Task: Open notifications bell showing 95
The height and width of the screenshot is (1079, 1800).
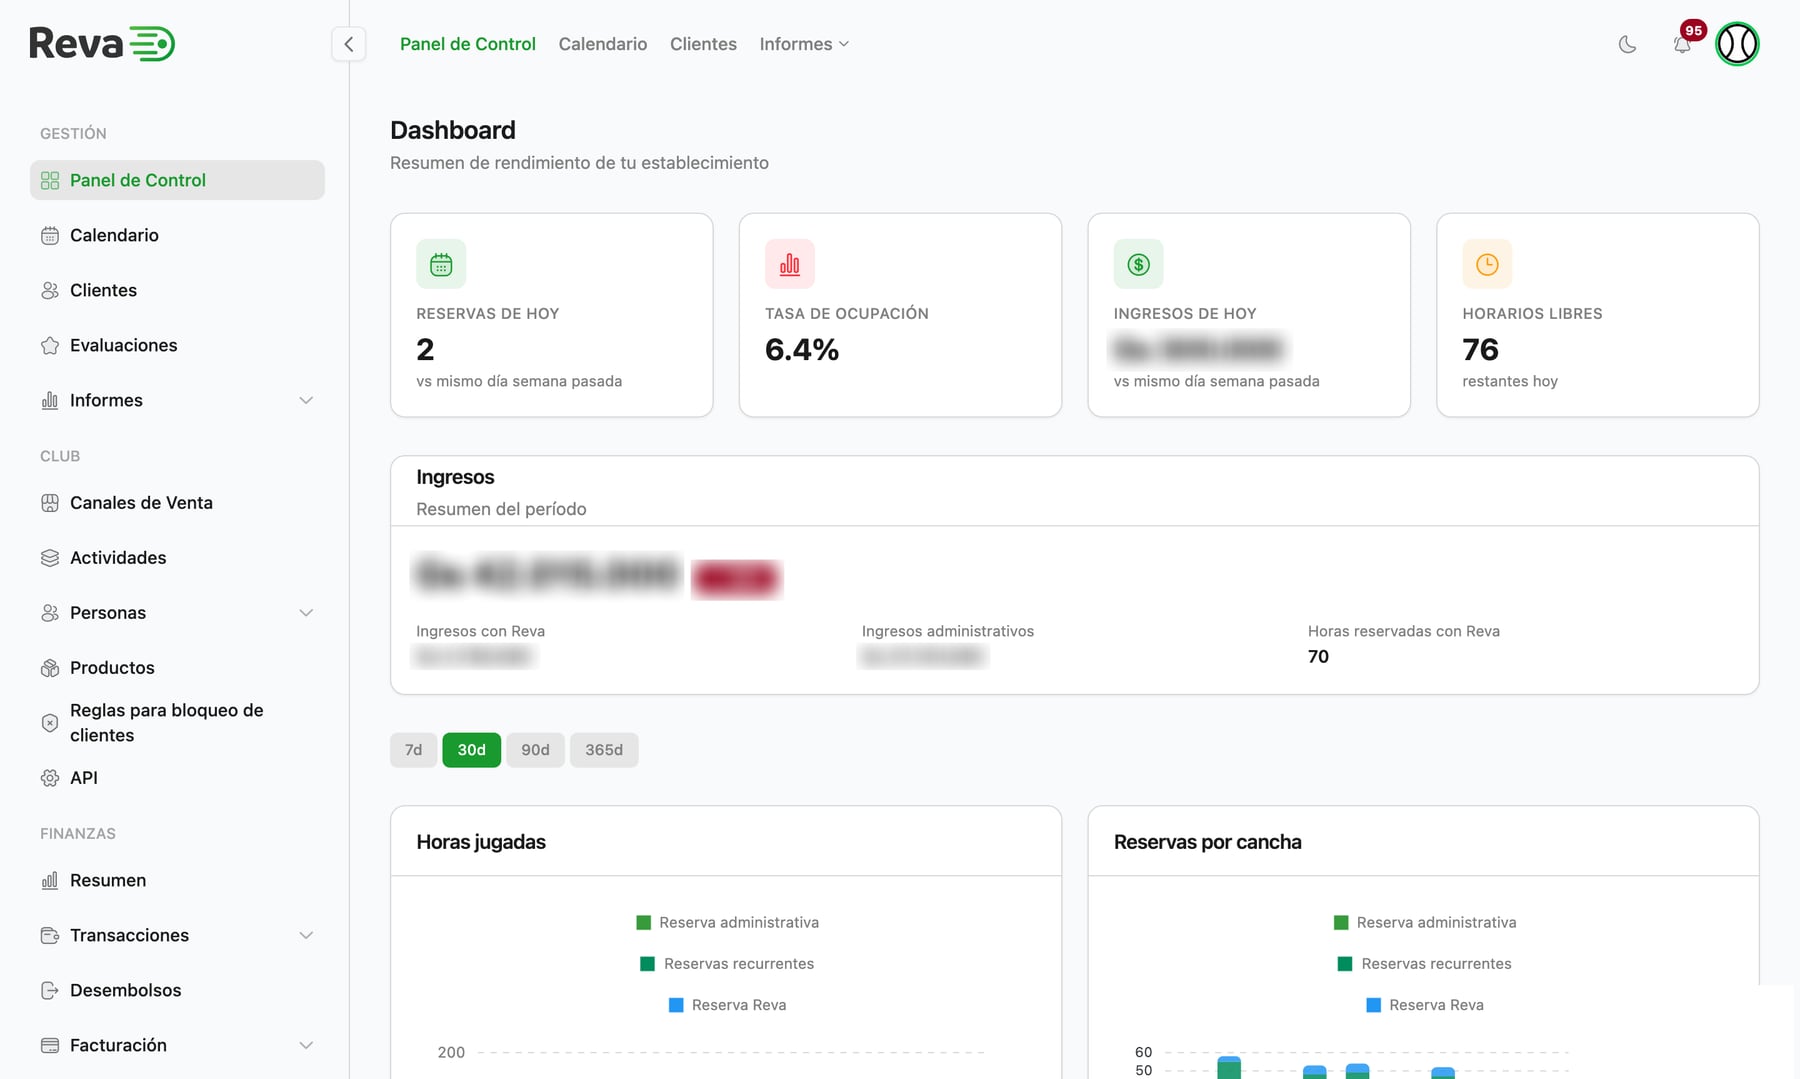Action: tap(1682, 44)
